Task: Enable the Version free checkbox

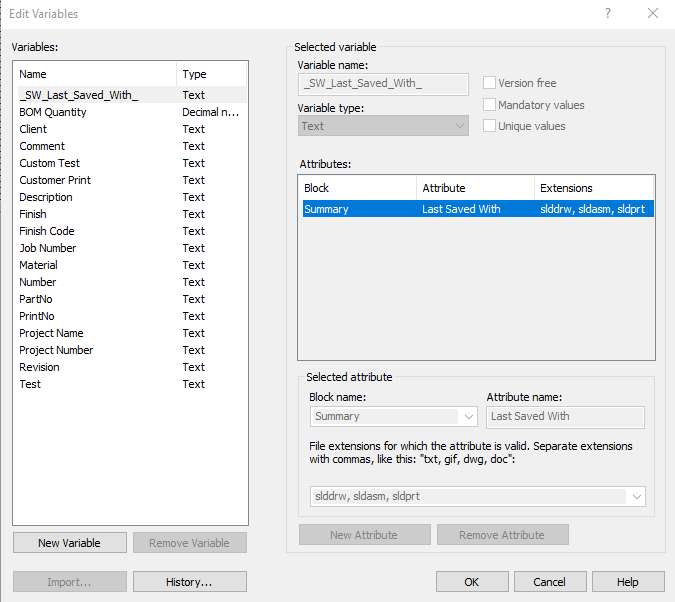Action: pos(490,83)
